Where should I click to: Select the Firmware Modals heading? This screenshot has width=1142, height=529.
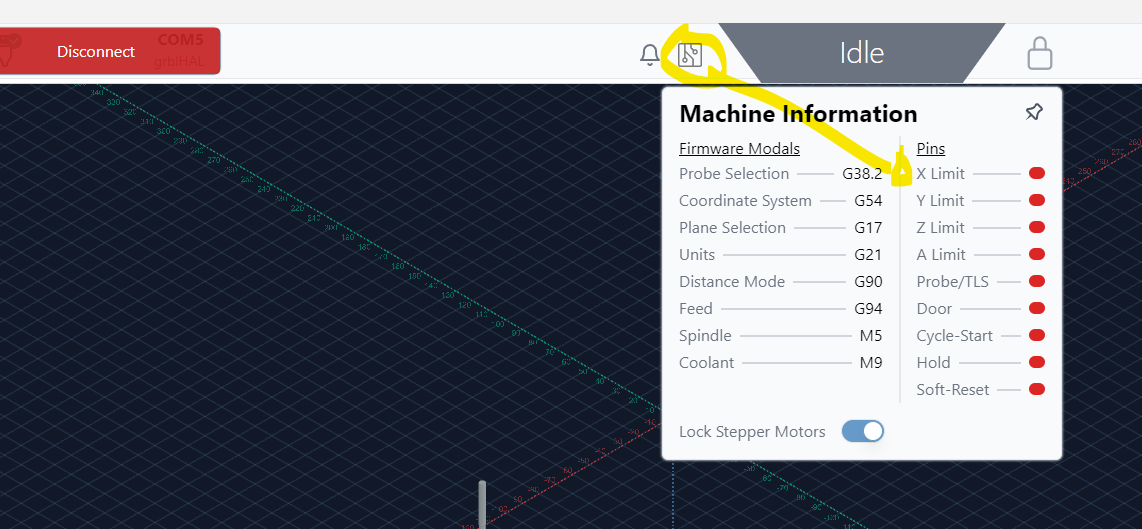click(739, 149)
